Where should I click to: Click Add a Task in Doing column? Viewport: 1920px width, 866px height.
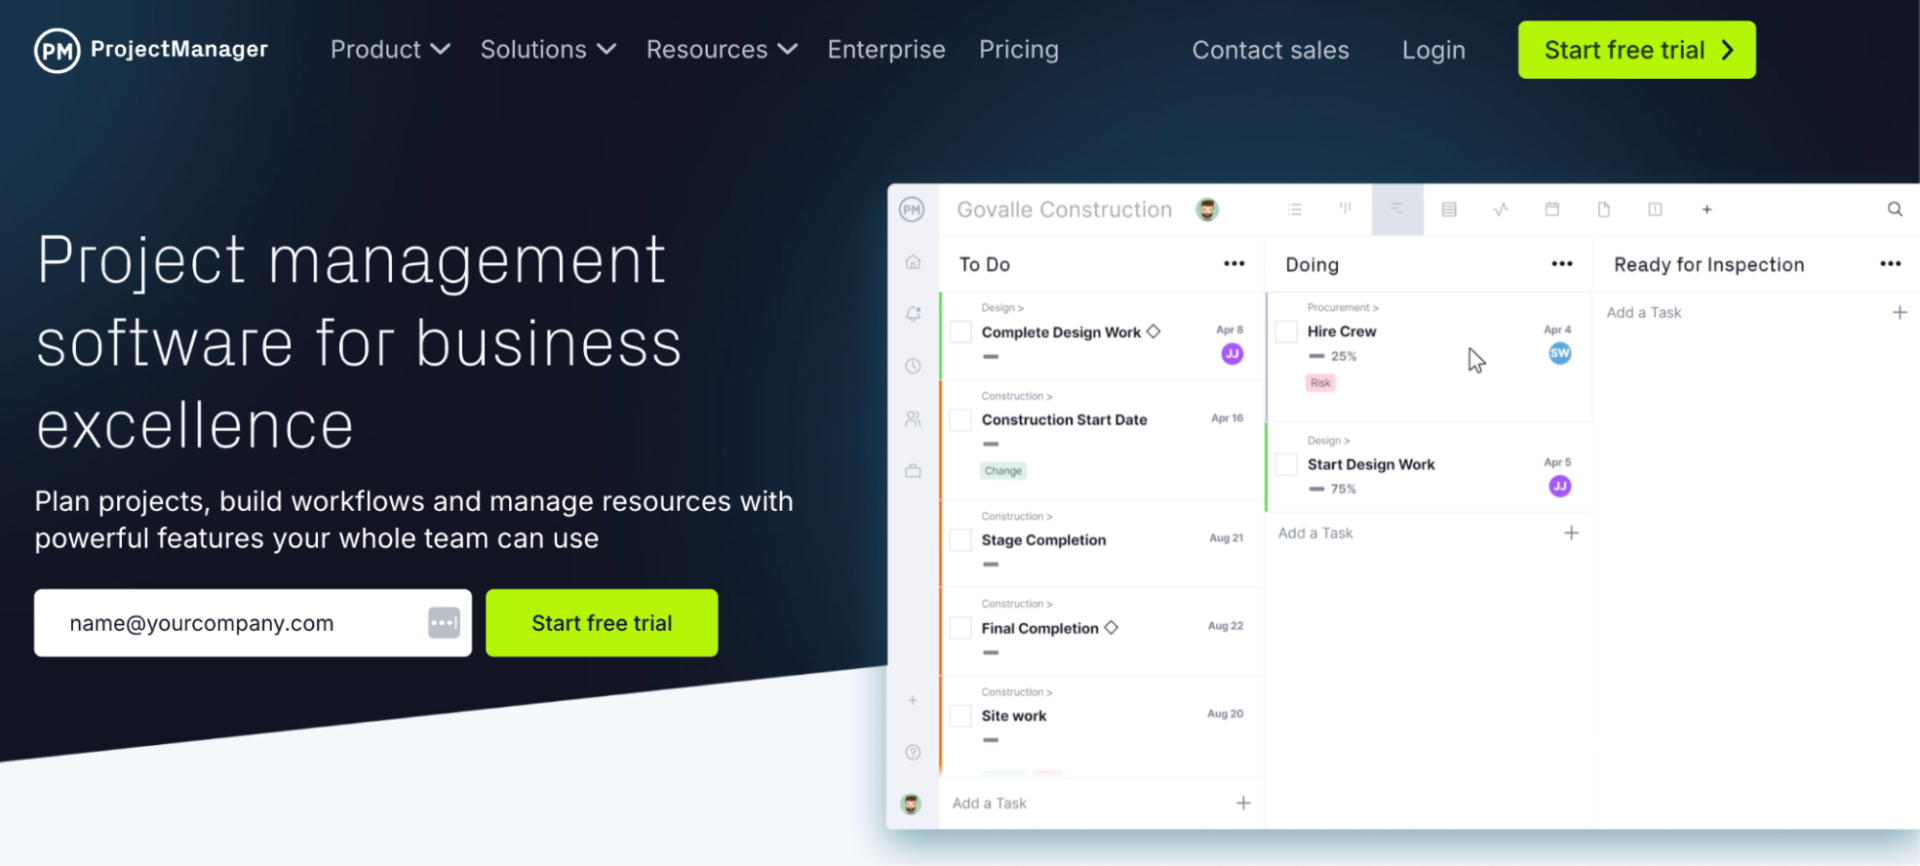click(x=1315, y=533)
